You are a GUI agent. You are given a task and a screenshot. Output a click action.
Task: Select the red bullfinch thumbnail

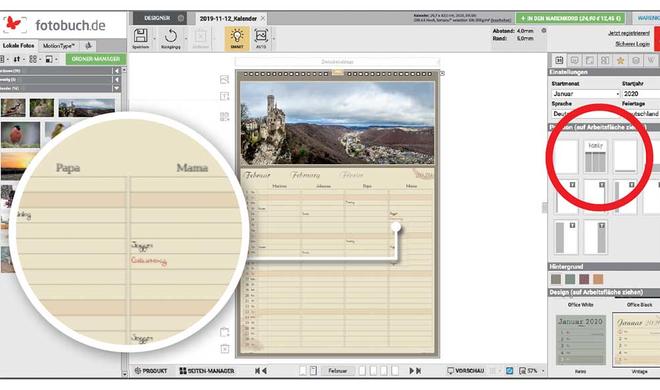[x=20, y=135]
